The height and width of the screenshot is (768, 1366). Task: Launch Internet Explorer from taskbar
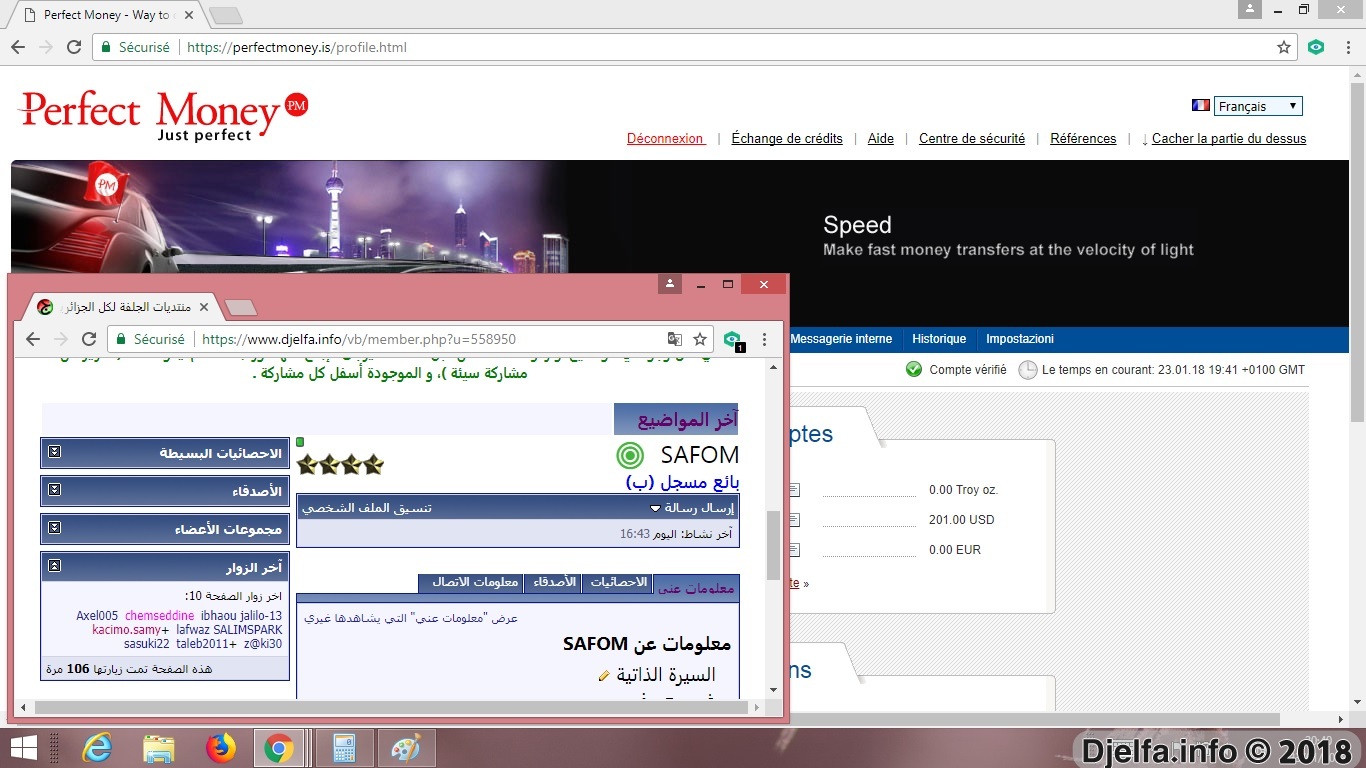tap(97, 748)
